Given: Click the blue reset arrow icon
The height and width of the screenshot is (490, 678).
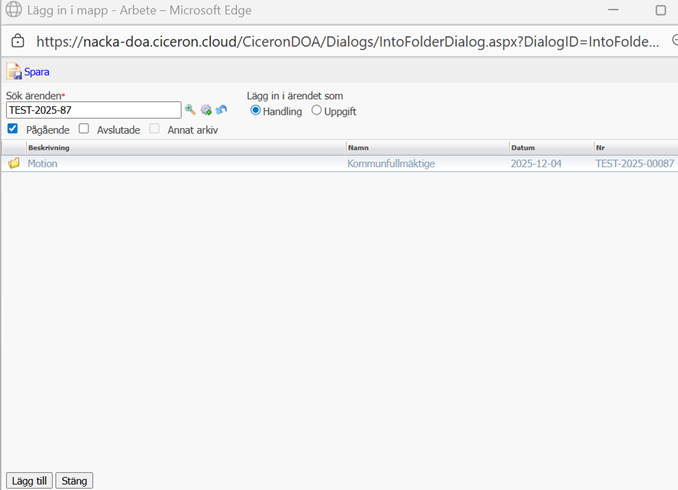Looking at the screenshot, I should (x=221, y=110).
